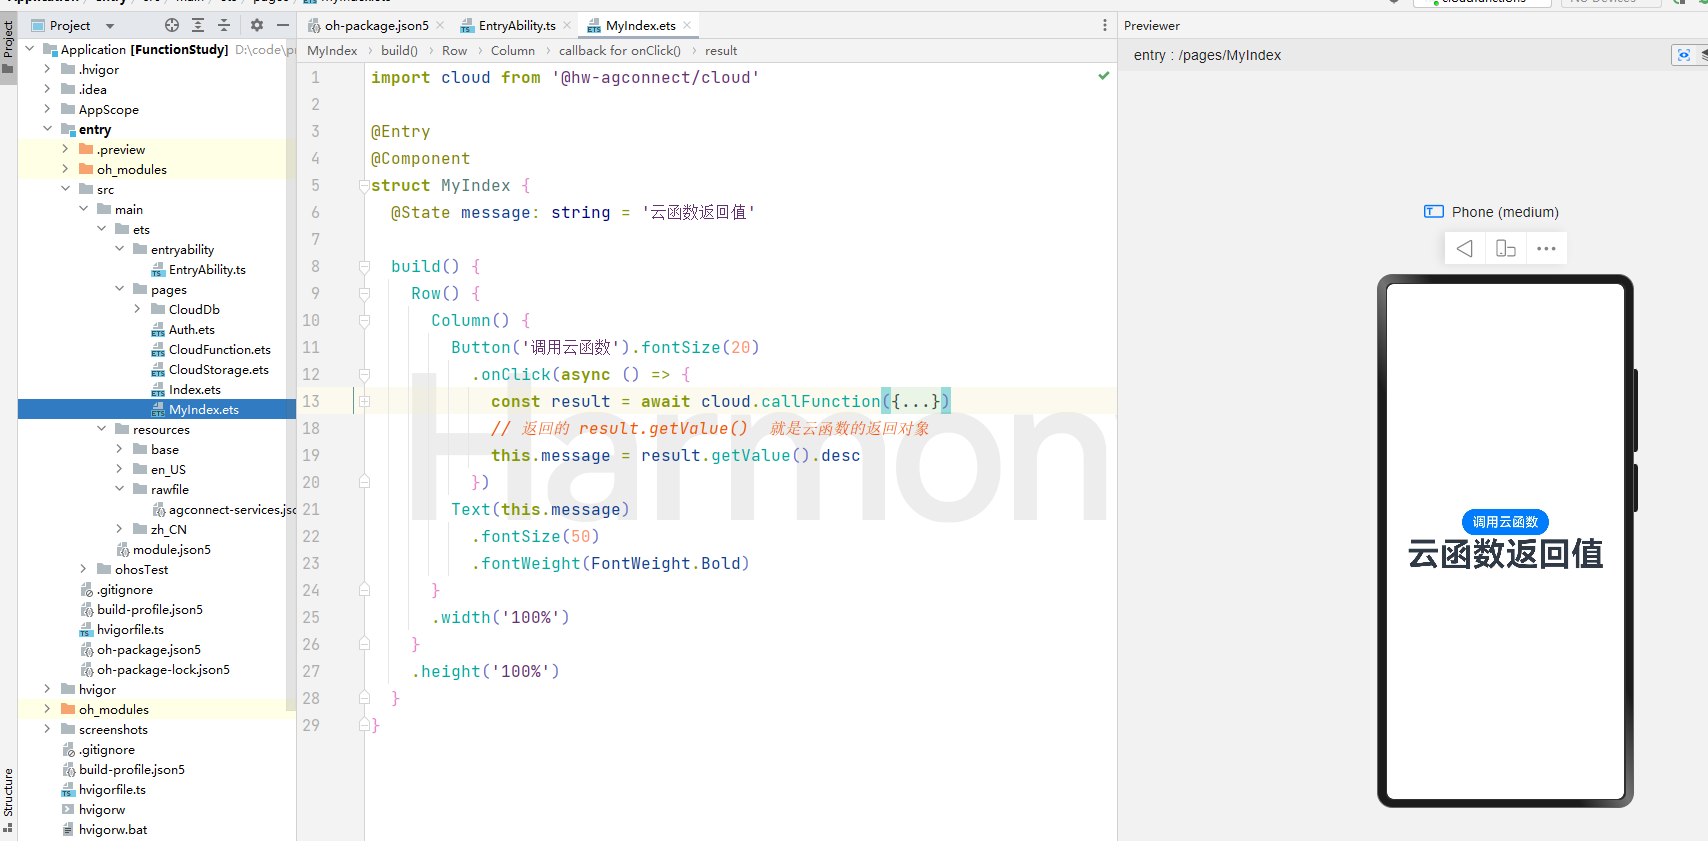Screen dimensions: 1708x841
Task: Fold the Column() block at line 10
Action: pos(365,320)
